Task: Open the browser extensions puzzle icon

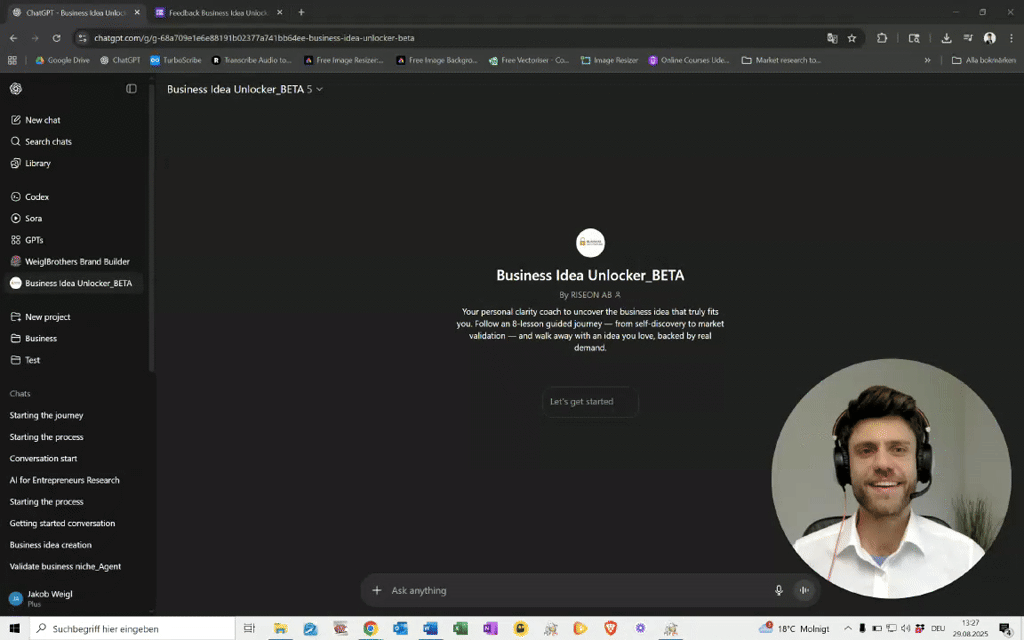Action: [x=882, y=38]
